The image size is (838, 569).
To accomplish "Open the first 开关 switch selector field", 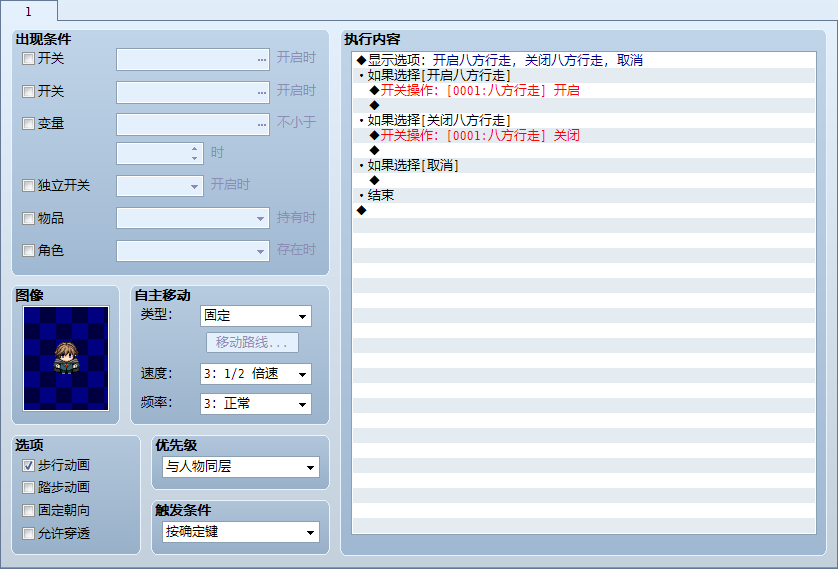I will pyautogui.click(x=193, y=59).
